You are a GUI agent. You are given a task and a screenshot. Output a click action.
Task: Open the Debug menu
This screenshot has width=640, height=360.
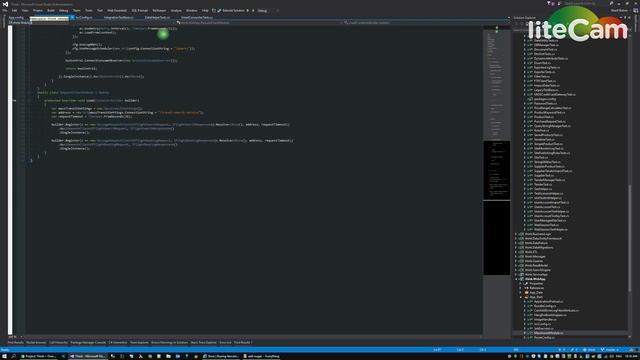coord(64,11)
